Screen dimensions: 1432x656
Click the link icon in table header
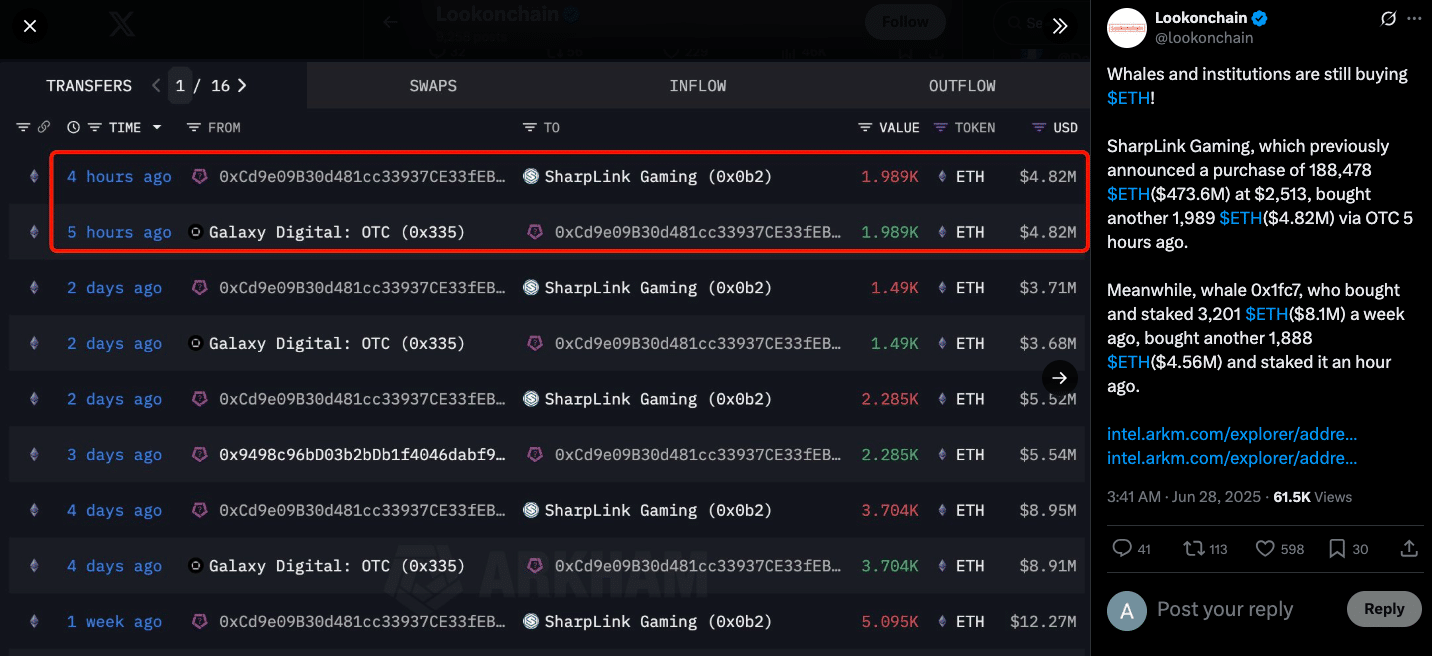click(44, 128)
